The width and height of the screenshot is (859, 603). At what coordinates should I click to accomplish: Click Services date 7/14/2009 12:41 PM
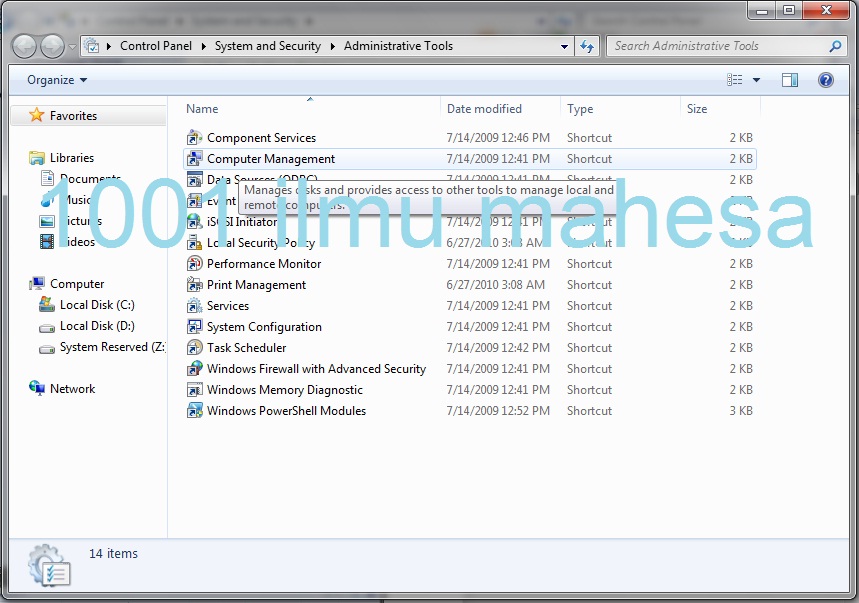pyautogui.click(x=498, y=306)
